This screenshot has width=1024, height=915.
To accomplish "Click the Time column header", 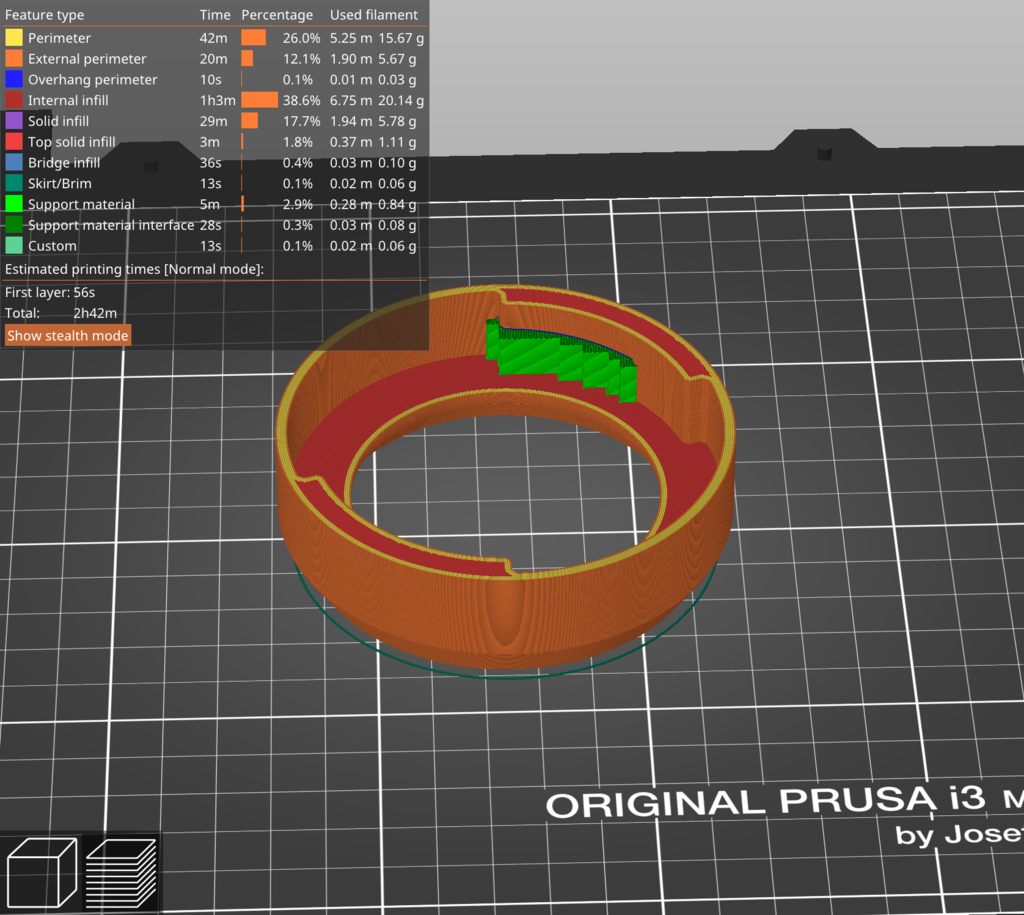I will coord(215,15).
